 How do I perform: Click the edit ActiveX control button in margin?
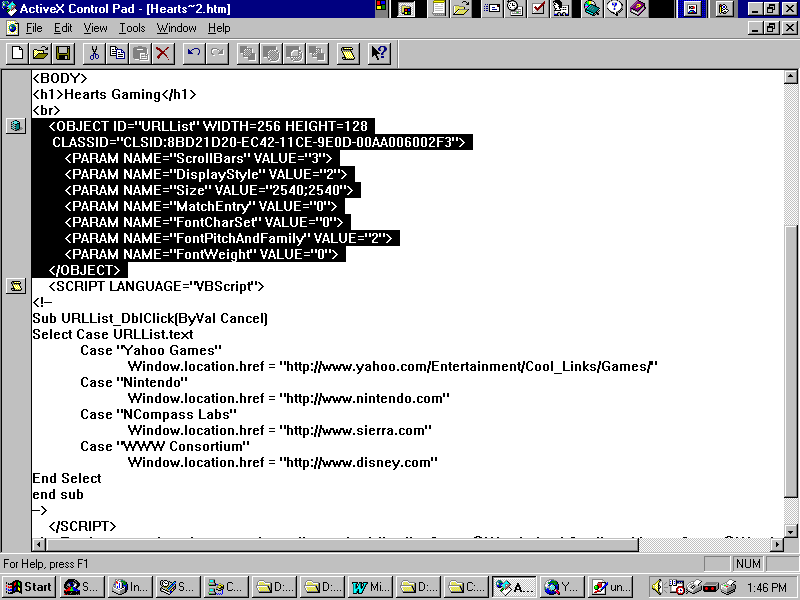(15, 126)
